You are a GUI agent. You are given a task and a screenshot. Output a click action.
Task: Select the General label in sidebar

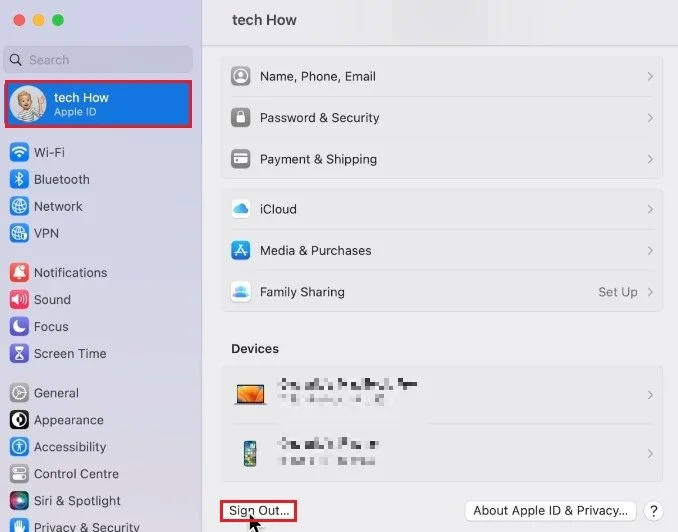[56, 393]
